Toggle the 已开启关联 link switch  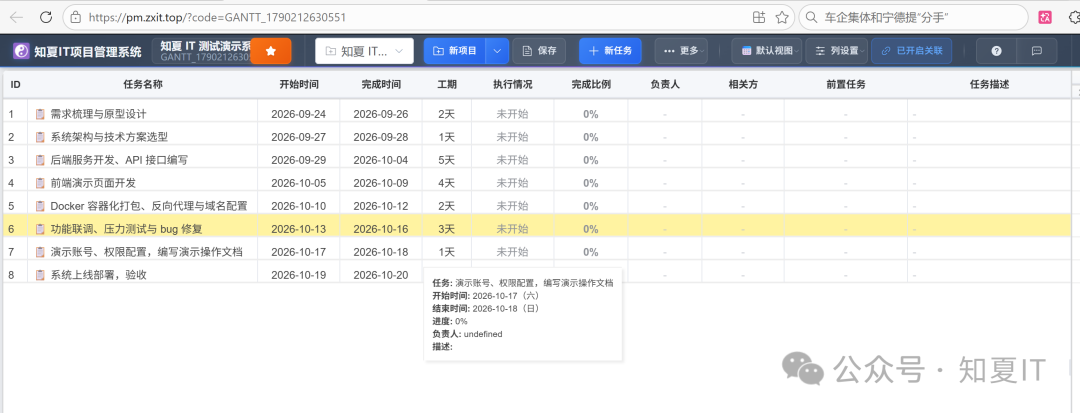tap(912, 51)
